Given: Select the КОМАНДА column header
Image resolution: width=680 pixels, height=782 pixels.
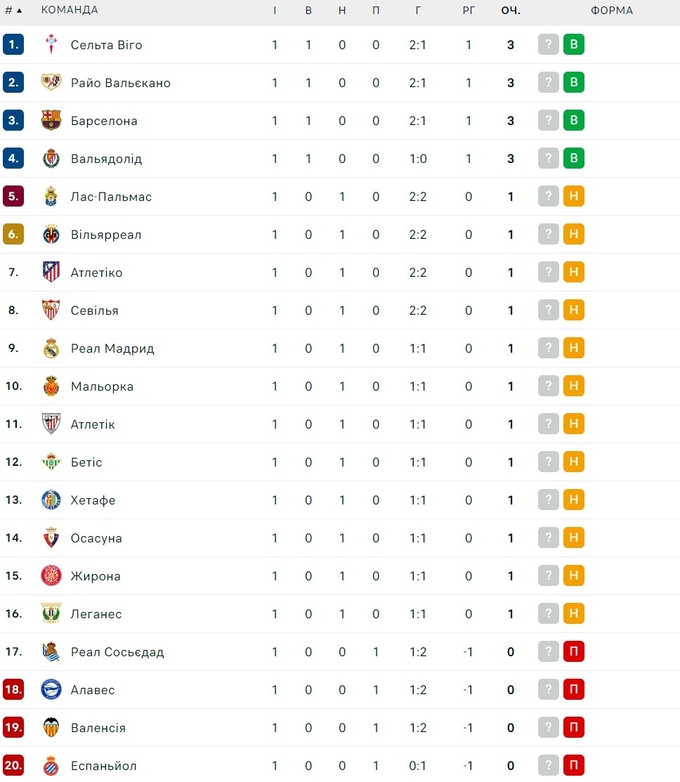Looking at the screenshot, I should (69, 10).
